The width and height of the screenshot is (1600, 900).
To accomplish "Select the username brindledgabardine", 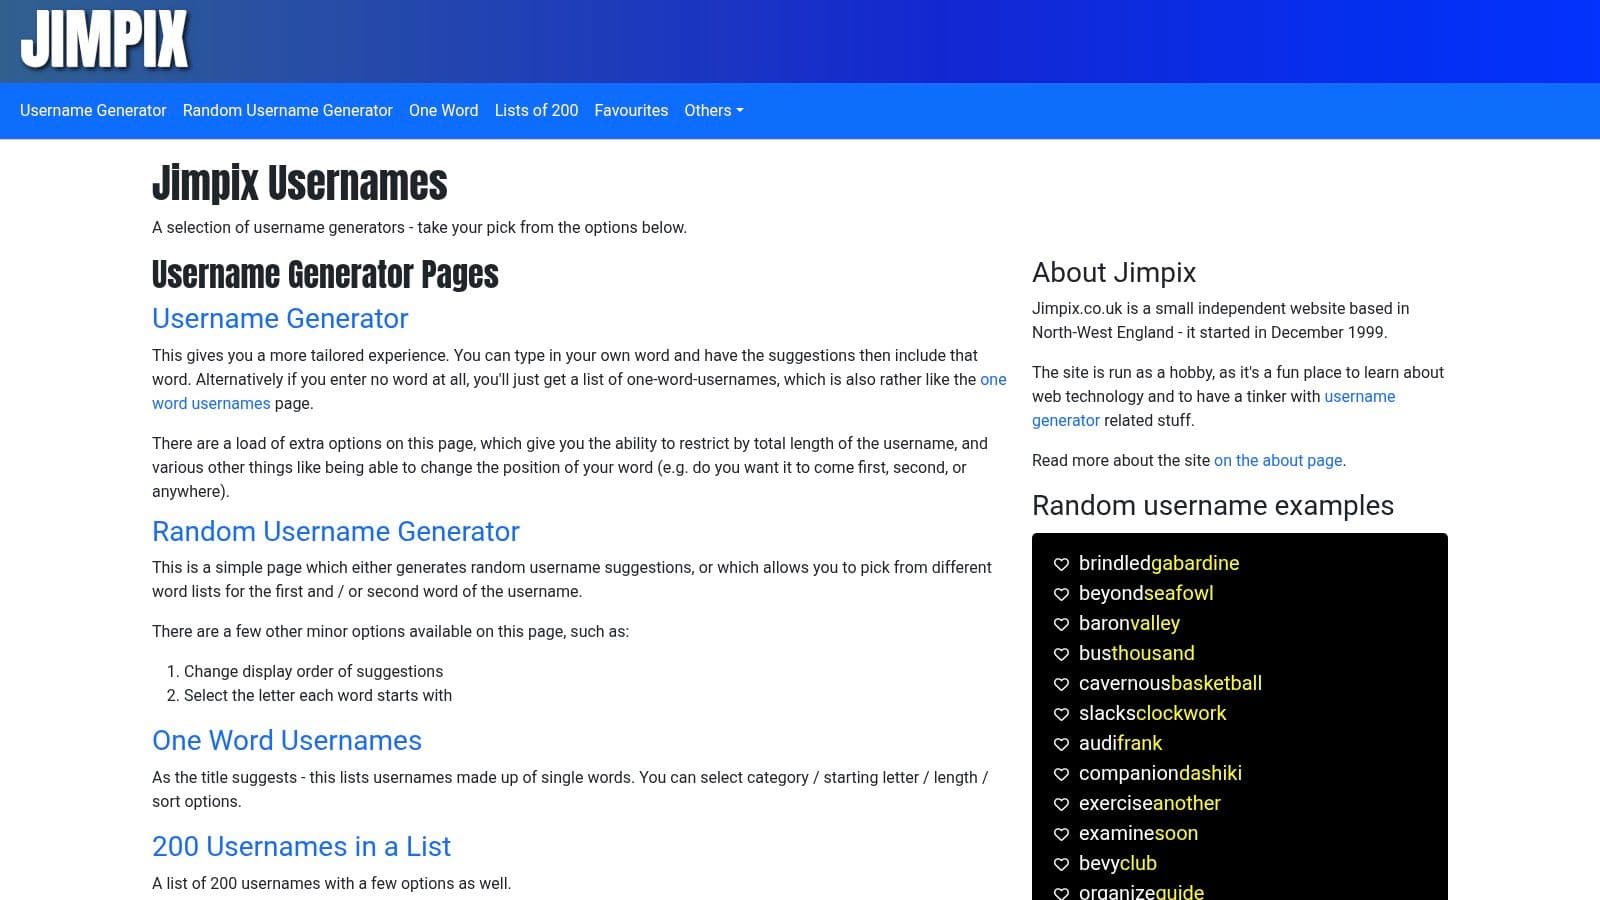I will (x=1159, y=563).
